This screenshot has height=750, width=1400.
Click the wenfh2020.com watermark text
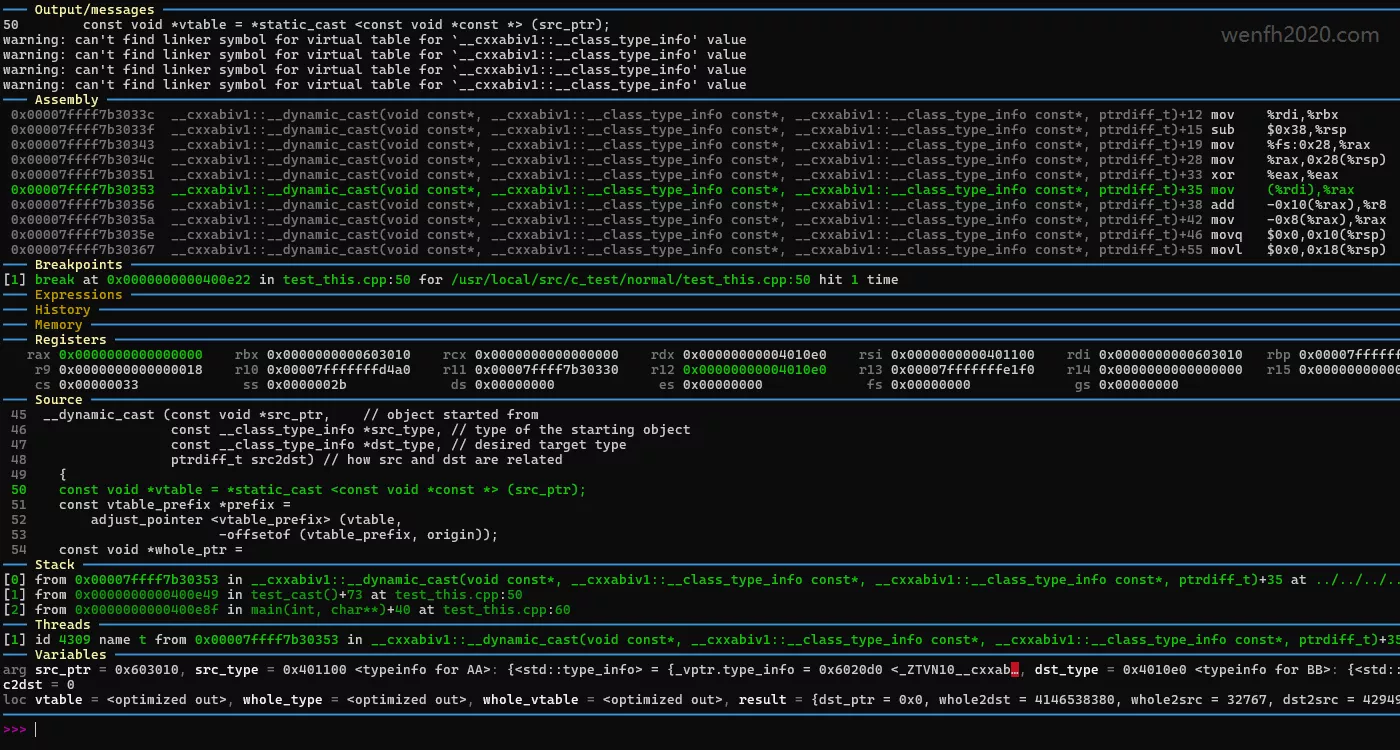tap(1299, 36)
